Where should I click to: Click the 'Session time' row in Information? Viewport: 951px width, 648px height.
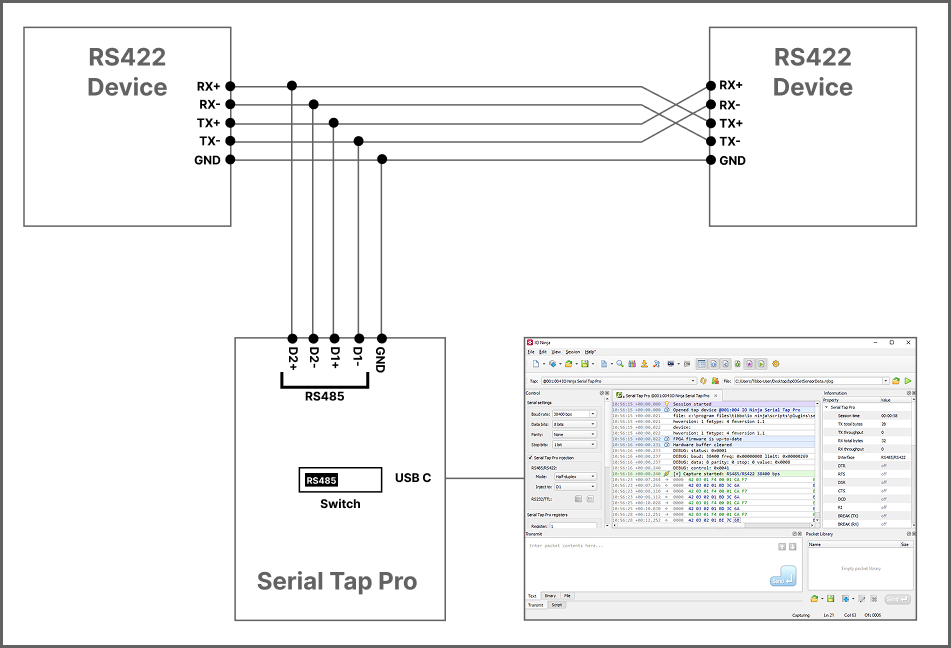click(x=867, y=416)
